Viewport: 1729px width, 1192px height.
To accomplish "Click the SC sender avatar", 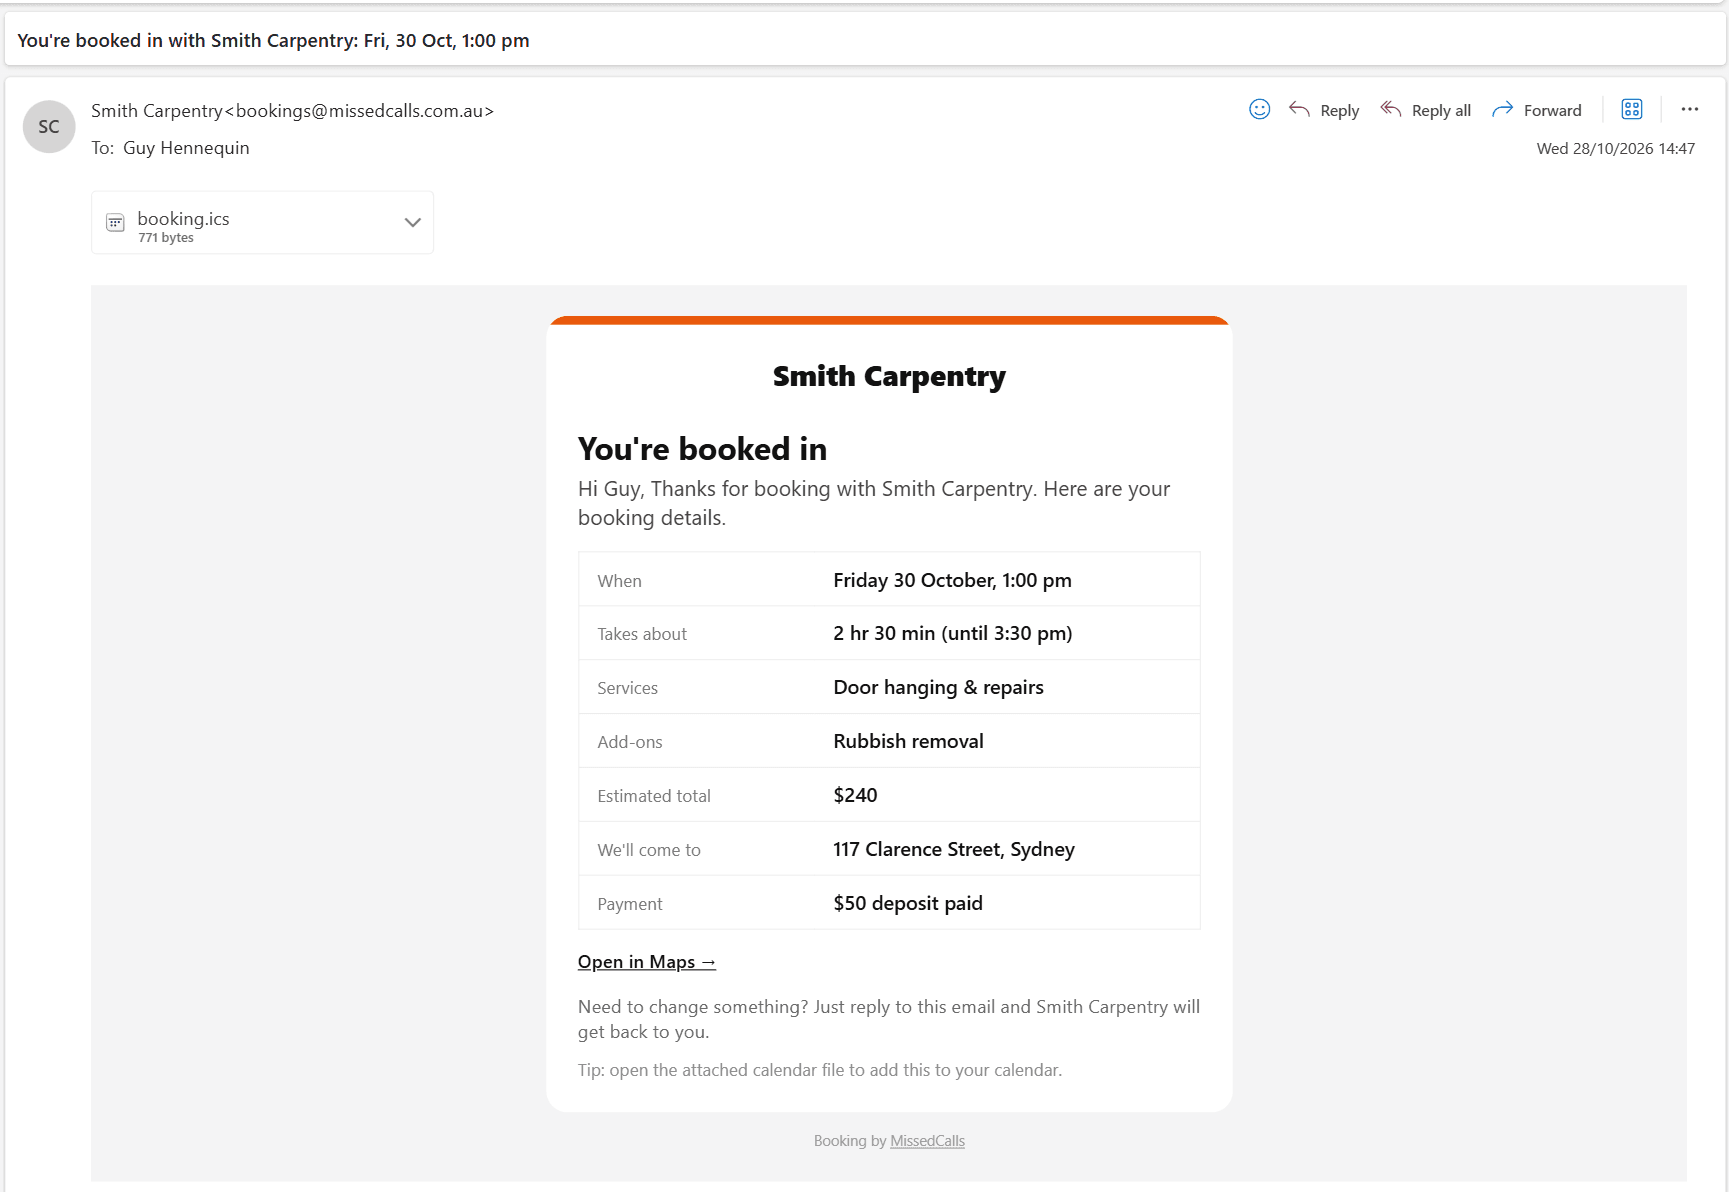I will coord(49,127).
